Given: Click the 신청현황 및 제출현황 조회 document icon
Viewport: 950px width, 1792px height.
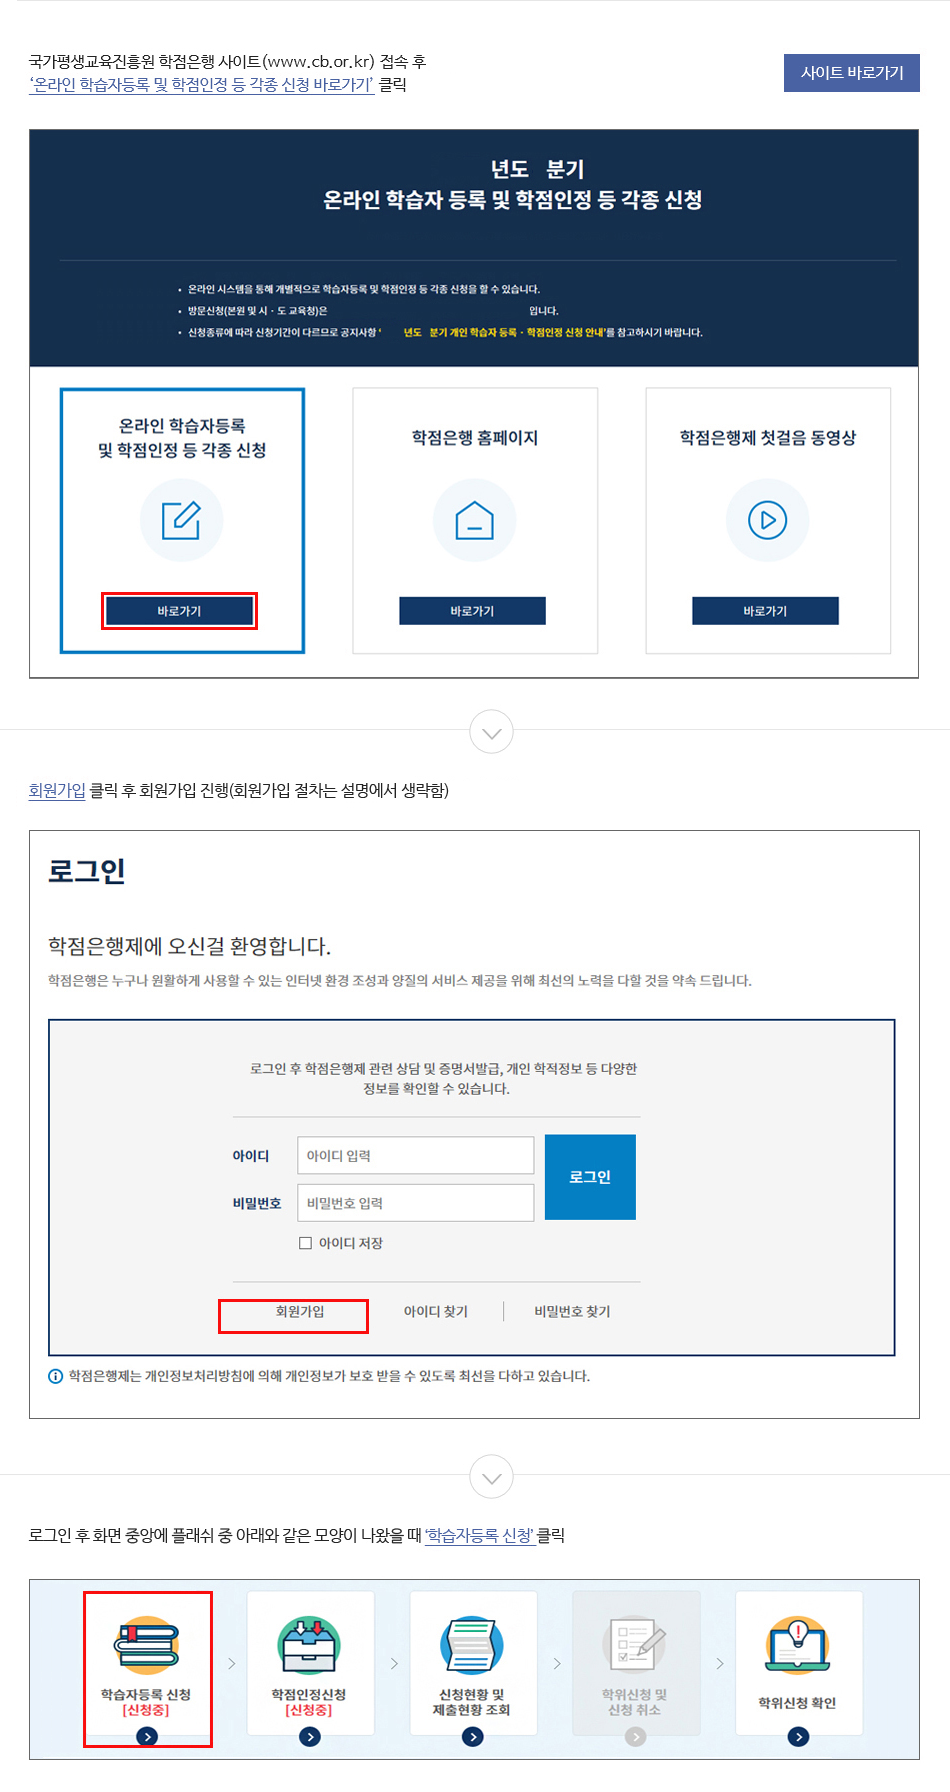Looking at the screenshot, I should click(x=472, y=1645).
